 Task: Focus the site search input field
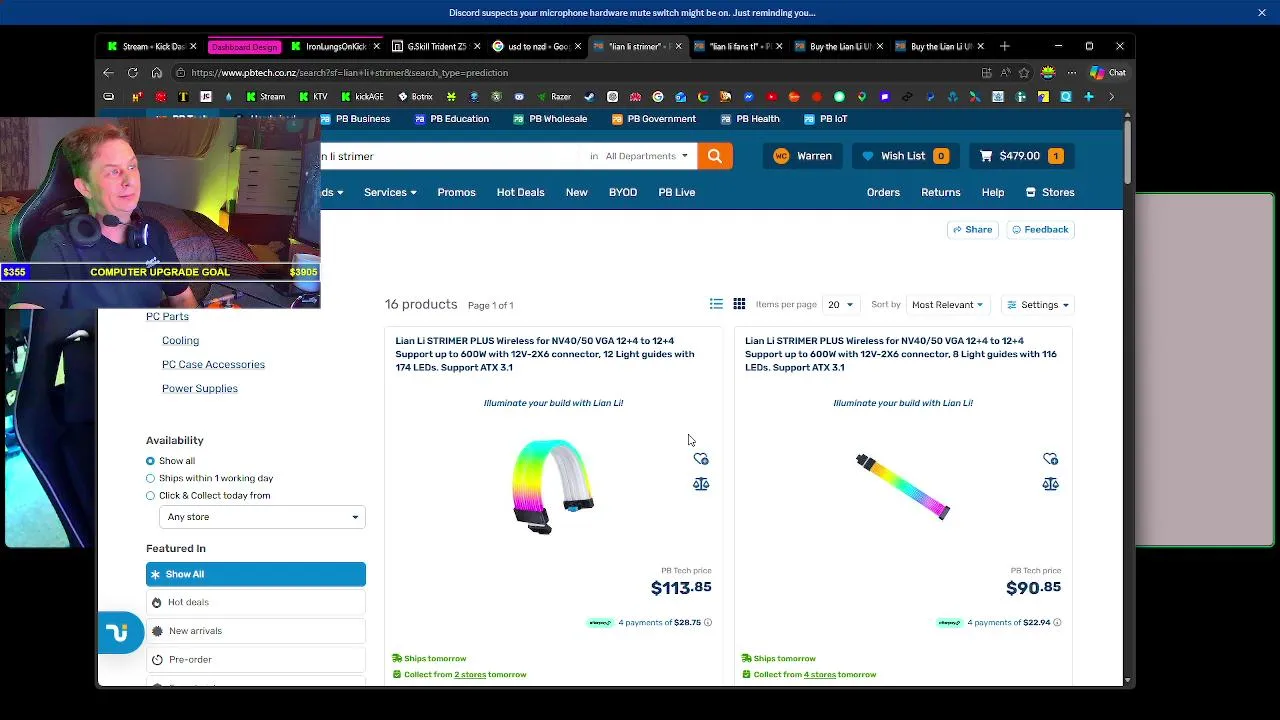point(450,156)
